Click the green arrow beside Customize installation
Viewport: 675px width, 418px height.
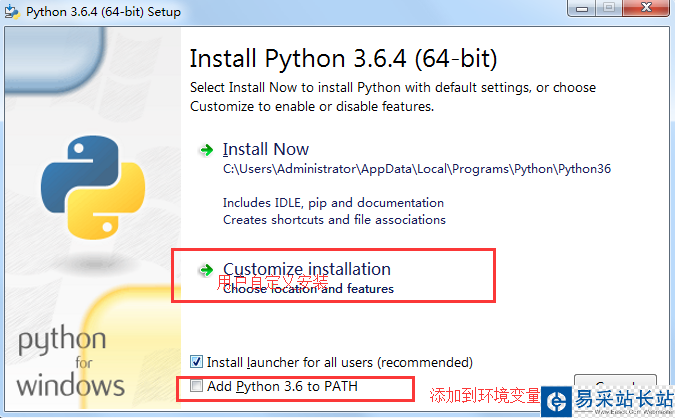(206, 270)
